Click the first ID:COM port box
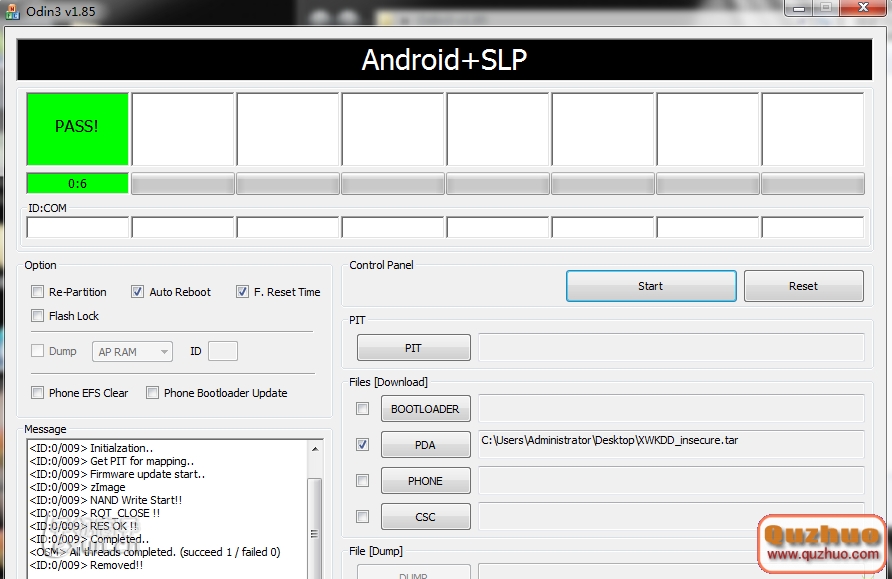 tap(78, 228)
